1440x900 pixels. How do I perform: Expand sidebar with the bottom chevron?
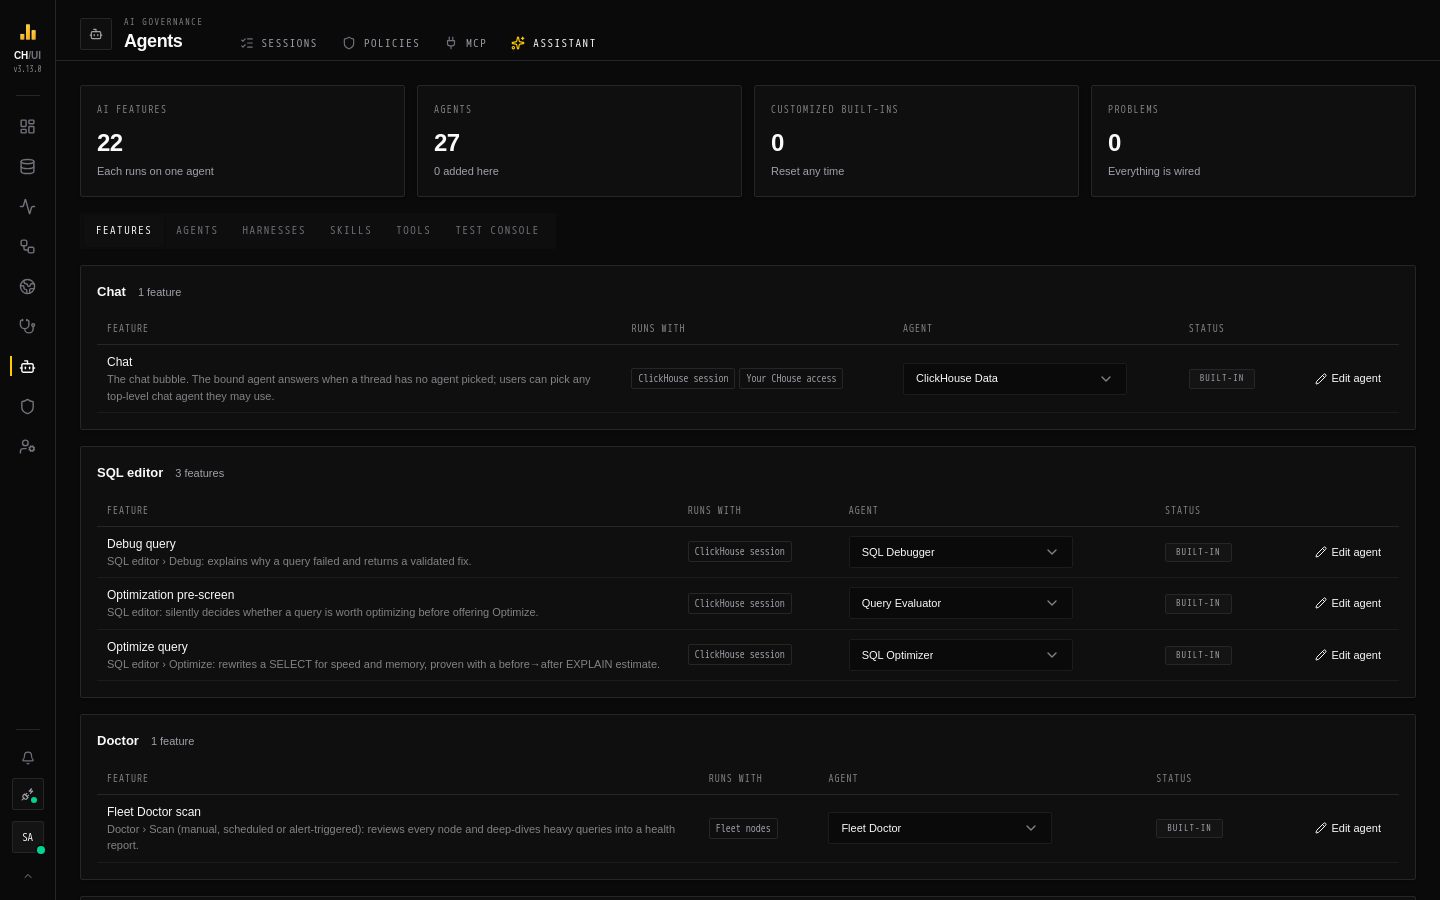tap(27, 876)
